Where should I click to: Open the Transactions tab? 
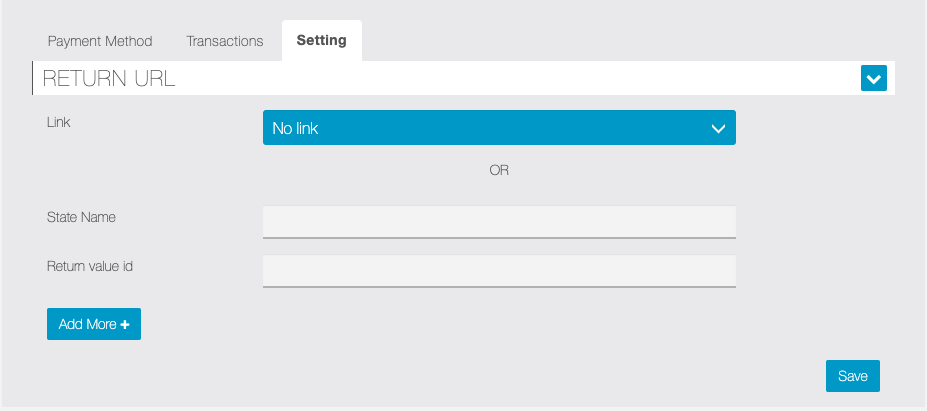coord(225,41)
